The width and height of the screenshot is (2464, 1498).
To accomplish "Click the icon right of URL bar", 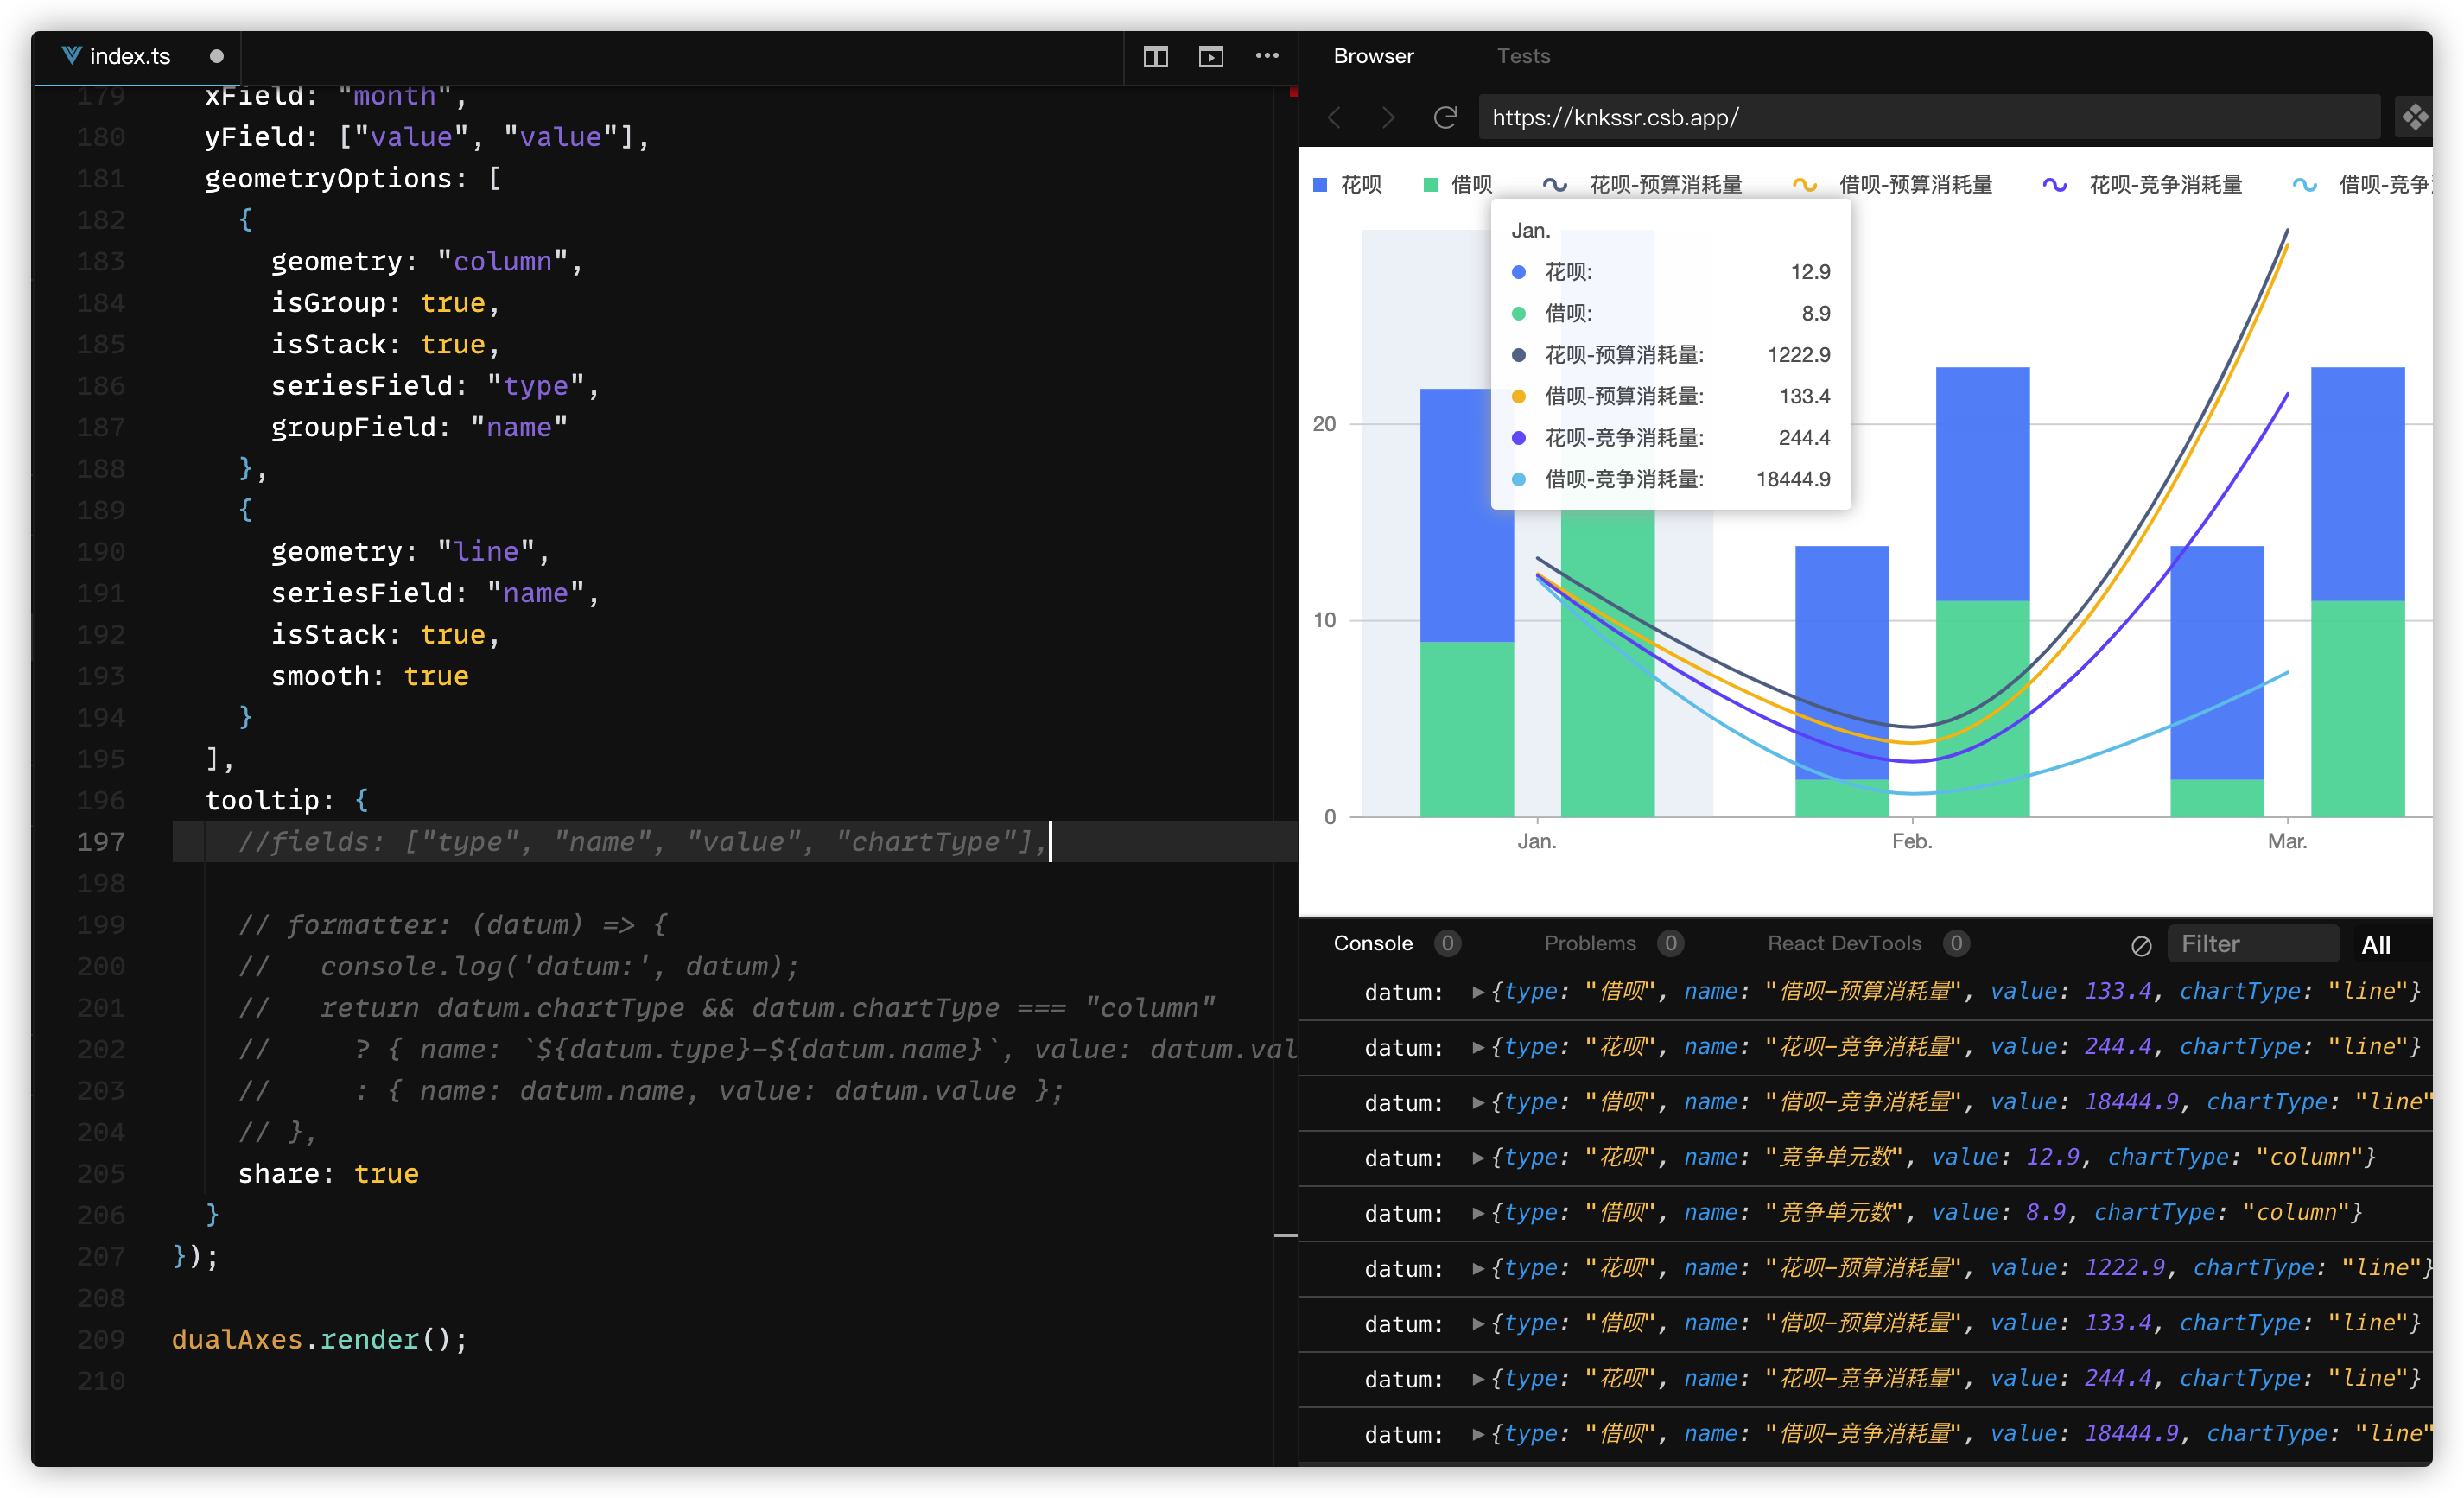I will (x=2415, y=118).
